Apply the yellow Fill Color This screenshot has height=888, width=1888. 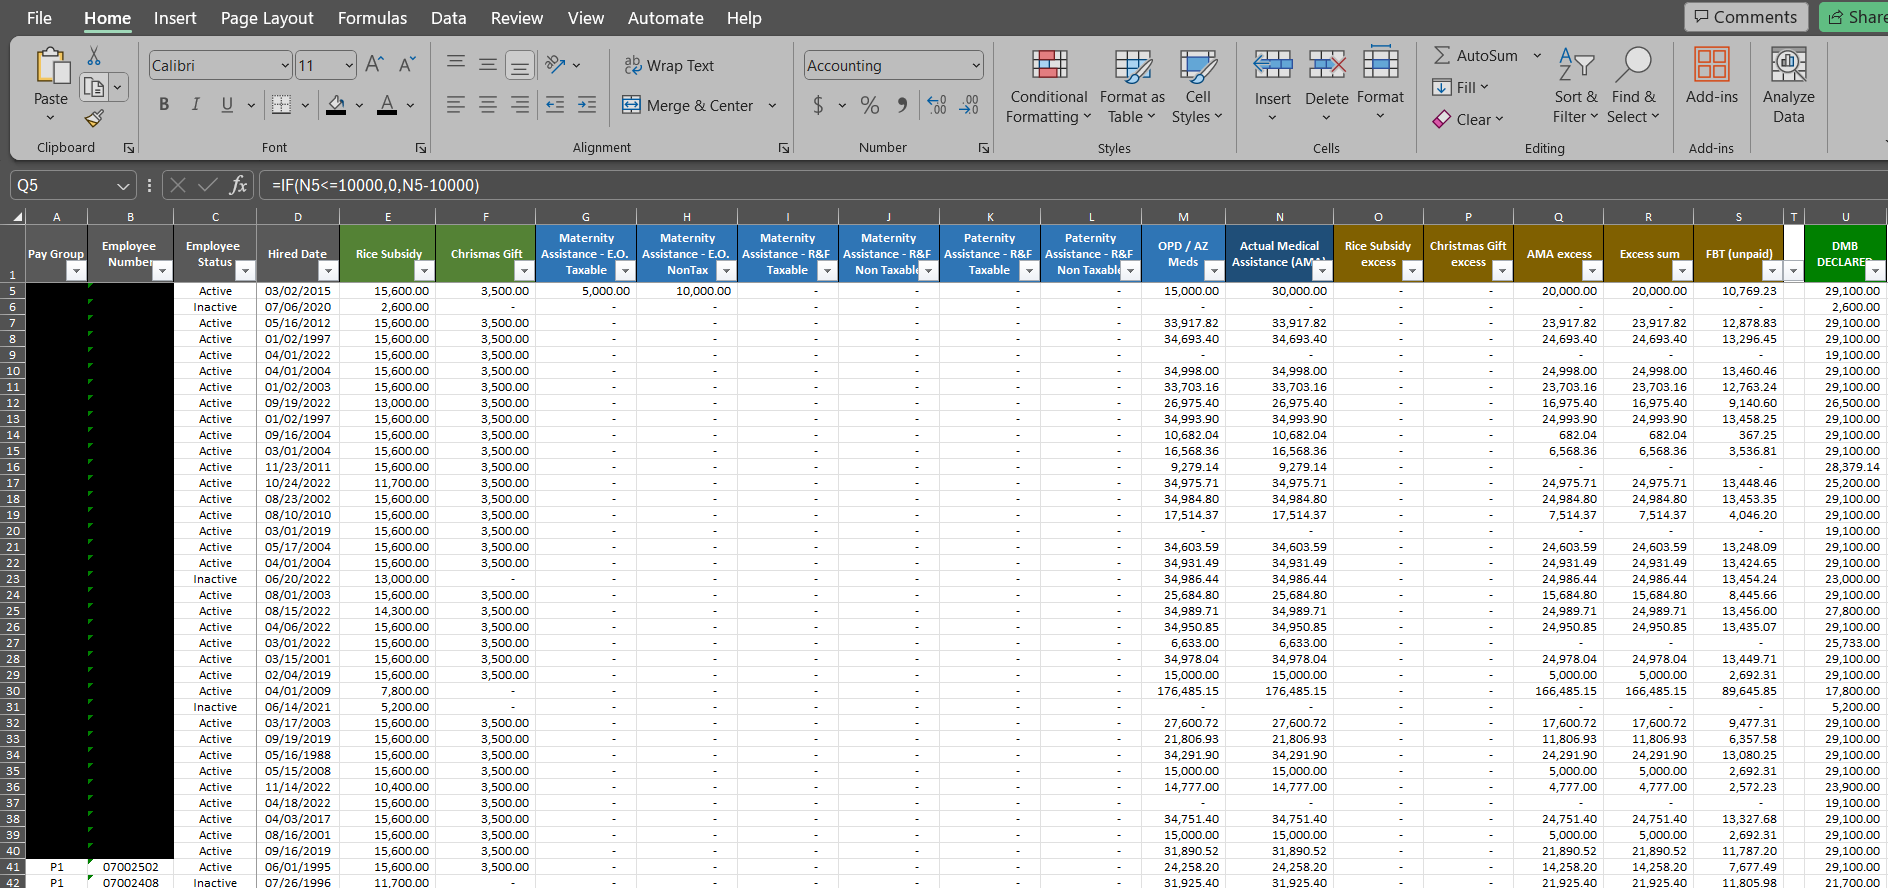coord(336,105)
